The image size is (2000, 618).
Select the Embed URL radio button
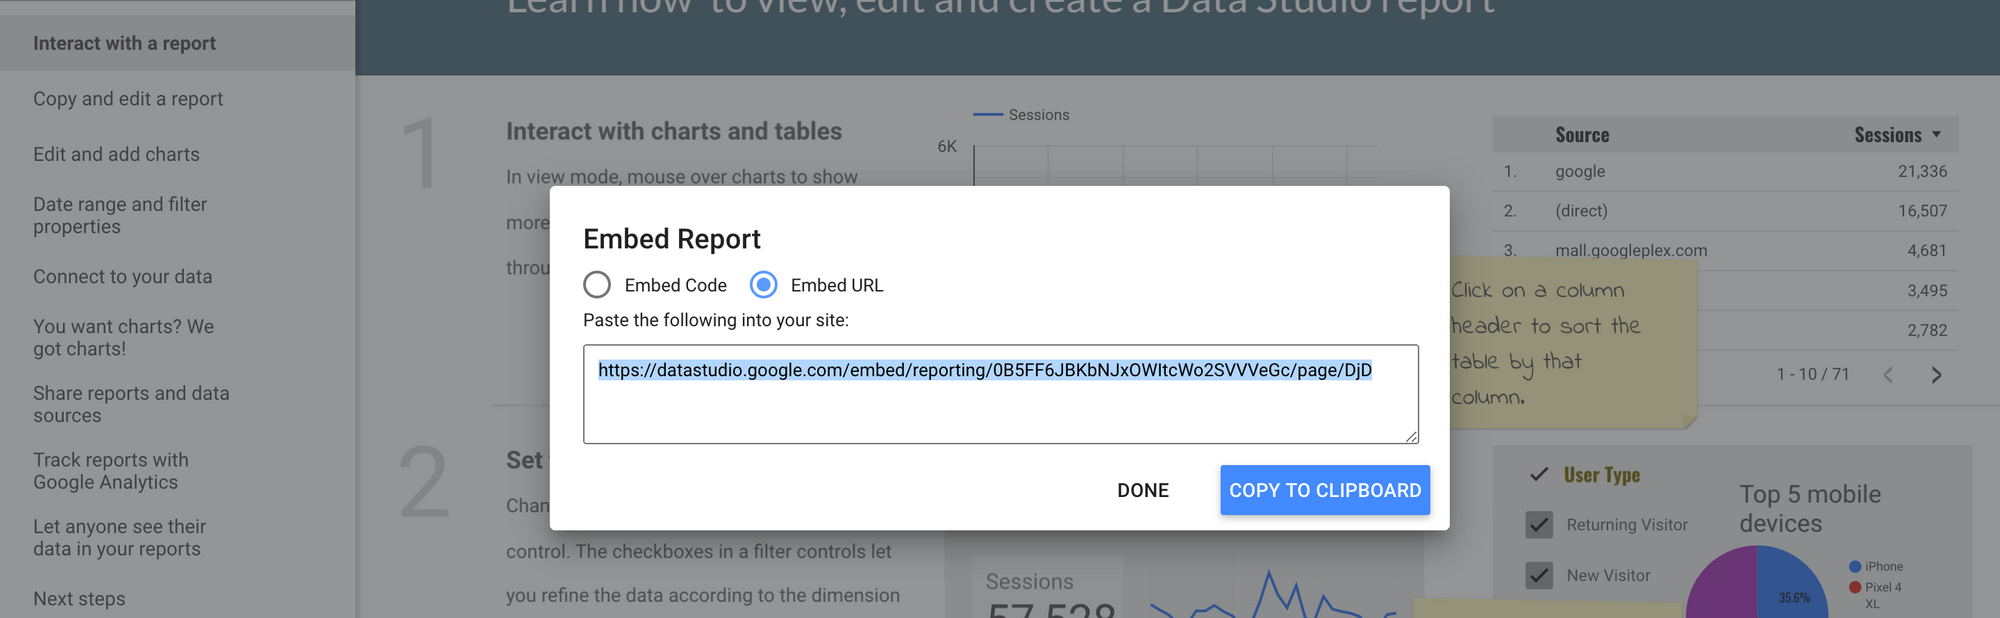[x=764, y=285]
